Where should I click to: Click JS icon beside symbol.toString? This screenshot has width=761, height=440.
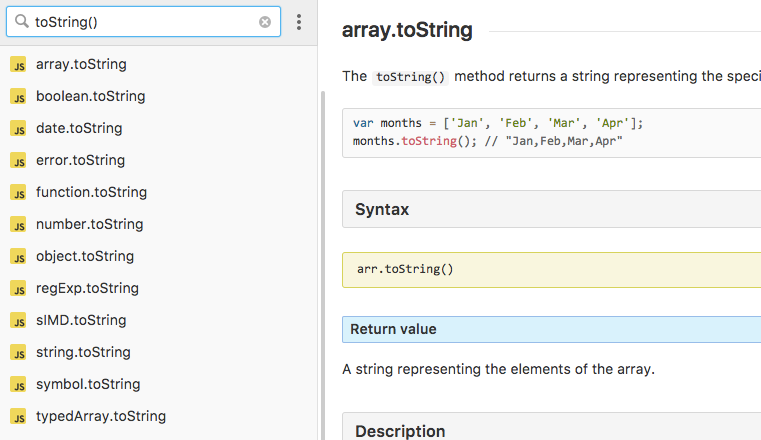[18, 385]
